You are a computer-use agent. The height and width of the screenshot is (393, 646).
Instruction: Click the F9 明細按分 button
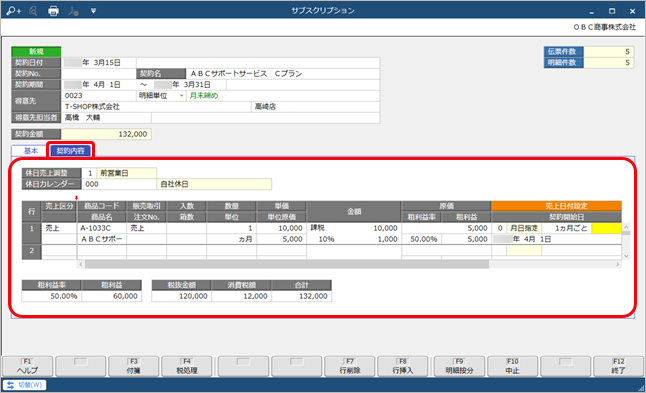459,366
